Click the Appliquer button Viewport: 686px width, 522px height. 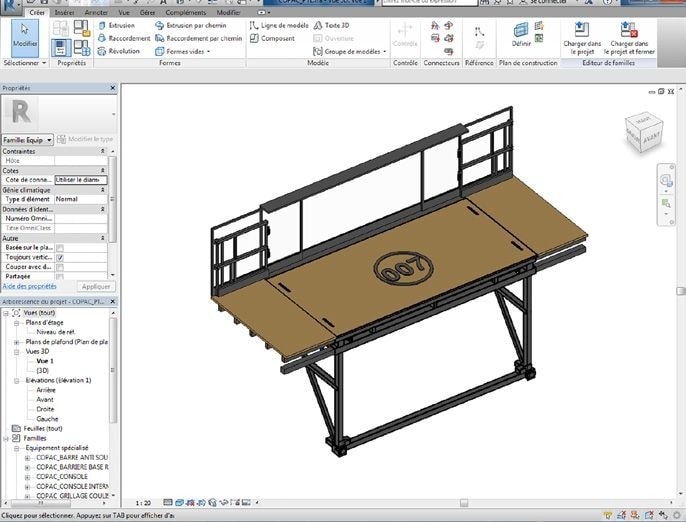pyautogui.click(x=97, y=286)
